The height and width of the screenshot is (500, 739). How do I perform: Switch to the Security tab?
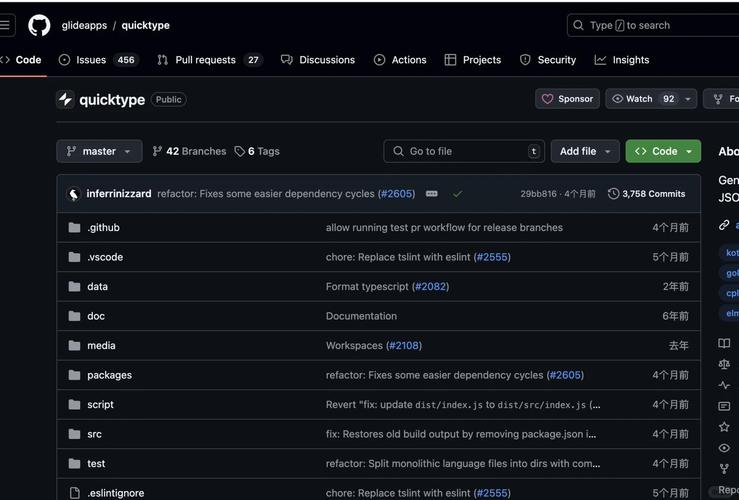coord(548,60)
